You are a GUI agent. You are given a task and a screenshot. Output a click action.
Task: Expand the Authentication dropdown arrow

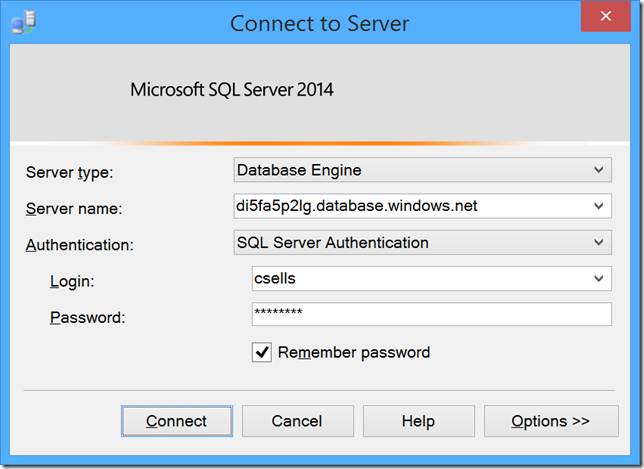pyautogui.click(x=598, y=242)
